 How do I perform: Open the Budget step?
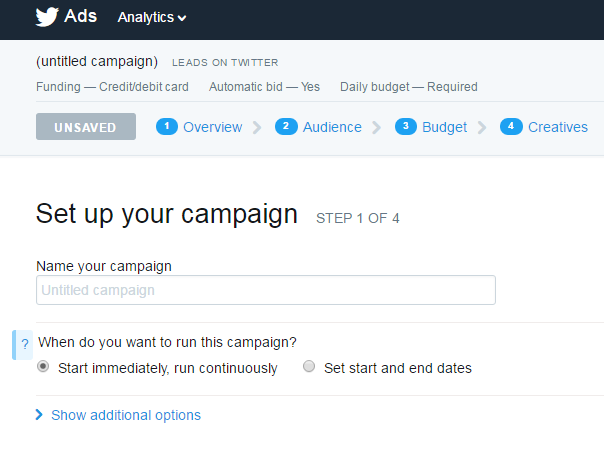click(445, 128)
